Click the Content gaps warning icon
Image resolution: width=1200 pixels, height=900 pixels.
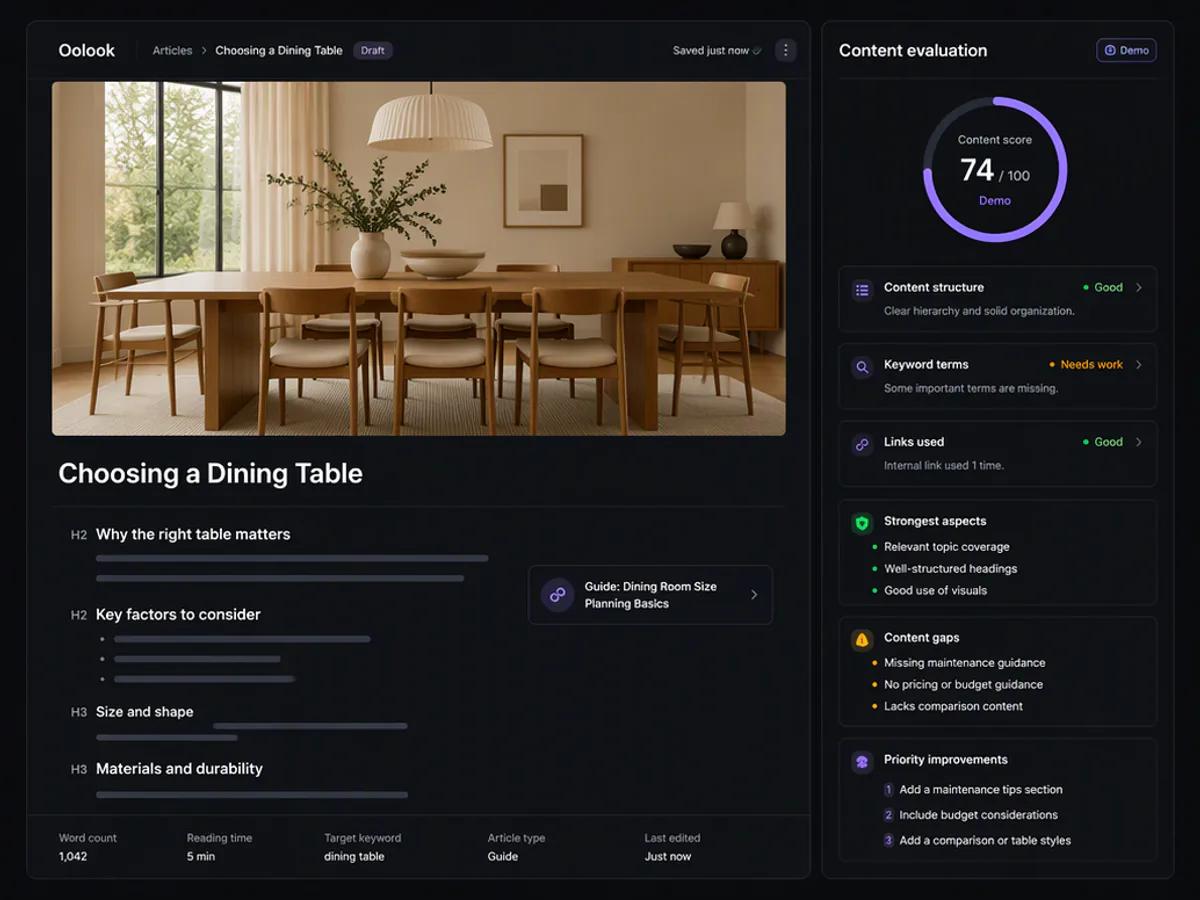pos(862,640)
